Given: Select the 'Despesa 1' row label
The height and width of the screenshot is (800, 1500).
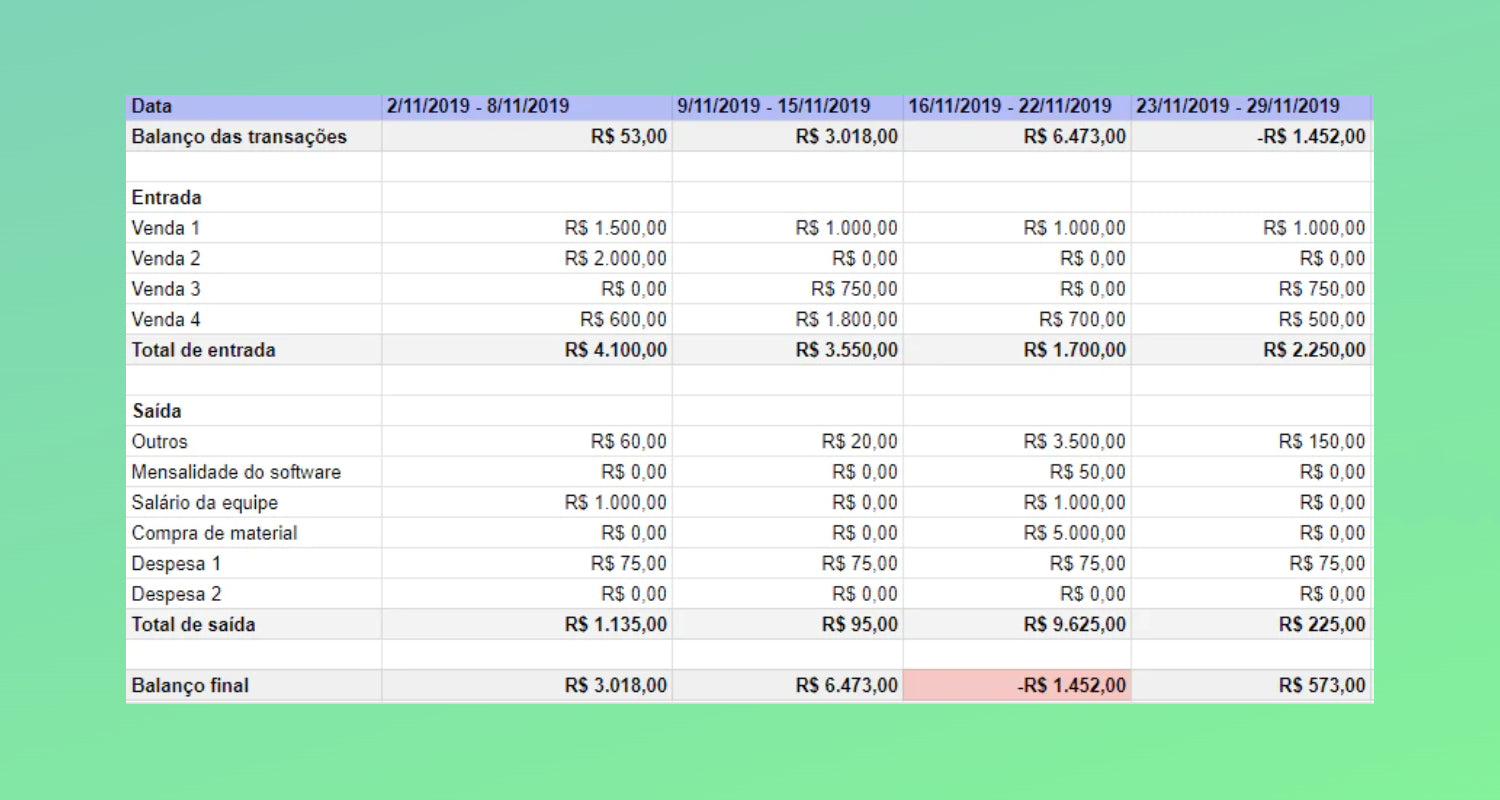Looking at the screenshot, I should [254, 564].
